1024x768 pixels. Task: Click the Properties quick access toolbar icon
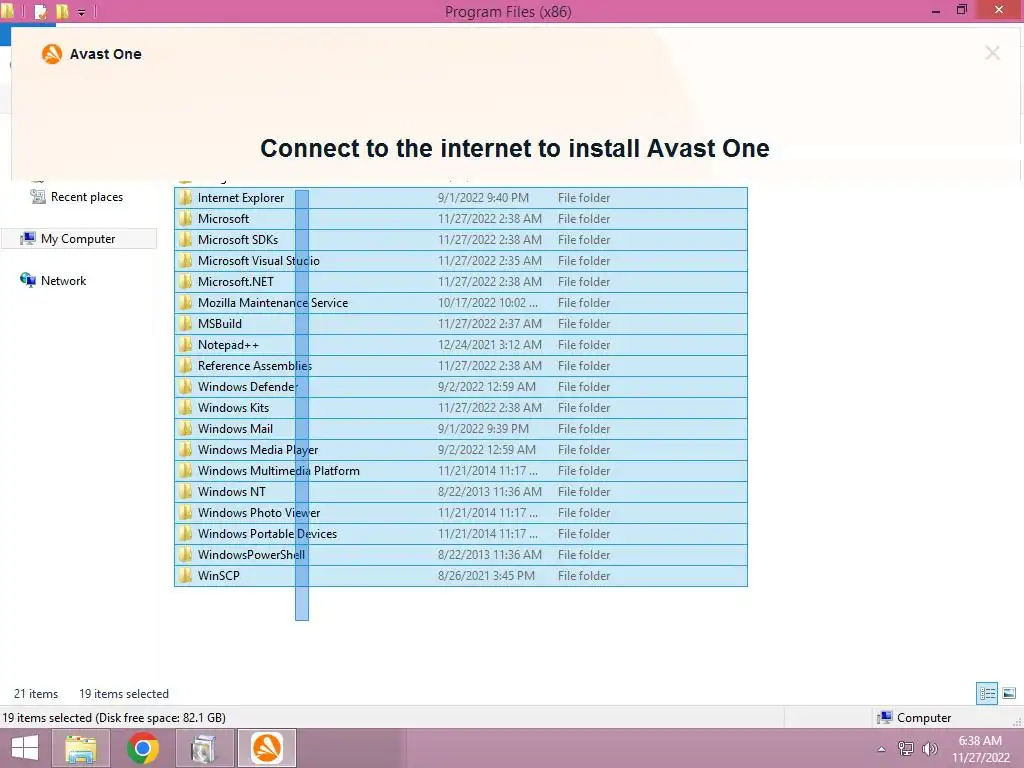(40, 11)
